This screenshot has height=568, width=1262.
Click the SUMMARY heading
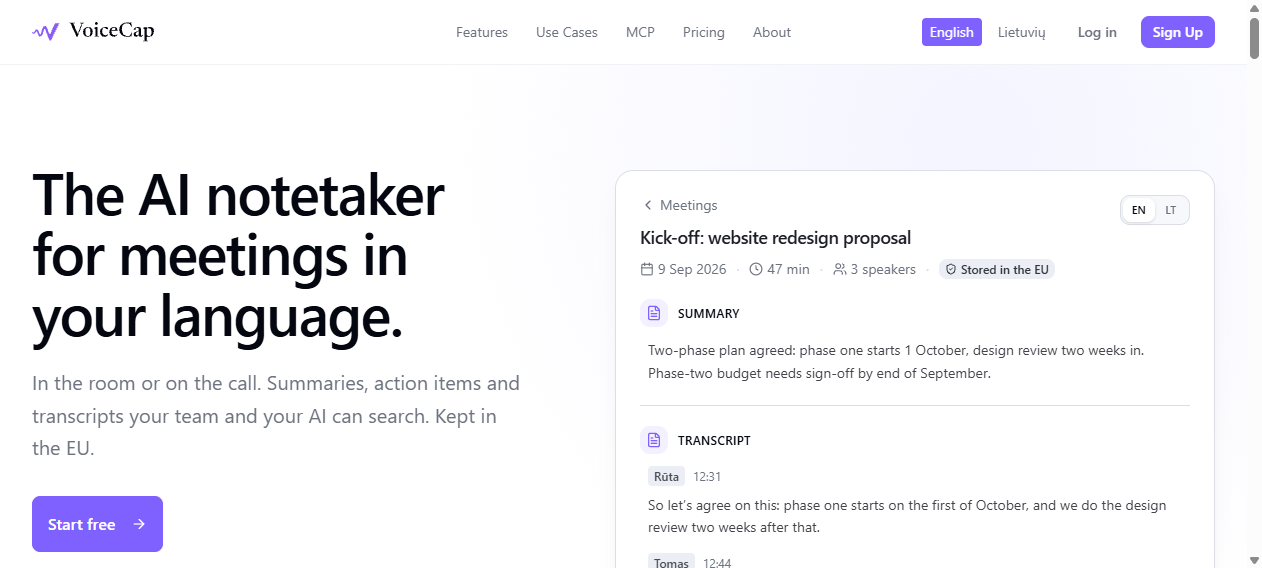coord(709,313)
